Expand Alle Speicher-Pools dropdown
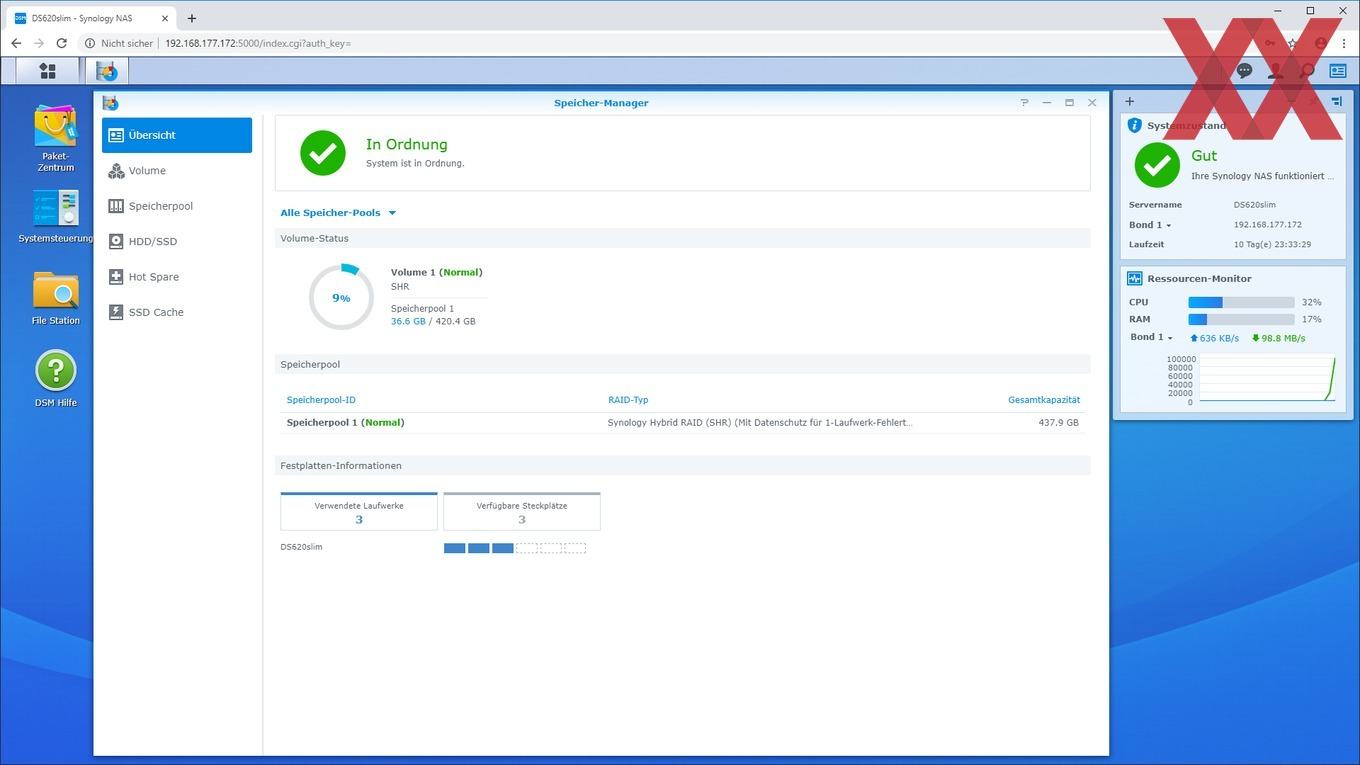The height and width of the screenshot is (765, 1360). 338,213
